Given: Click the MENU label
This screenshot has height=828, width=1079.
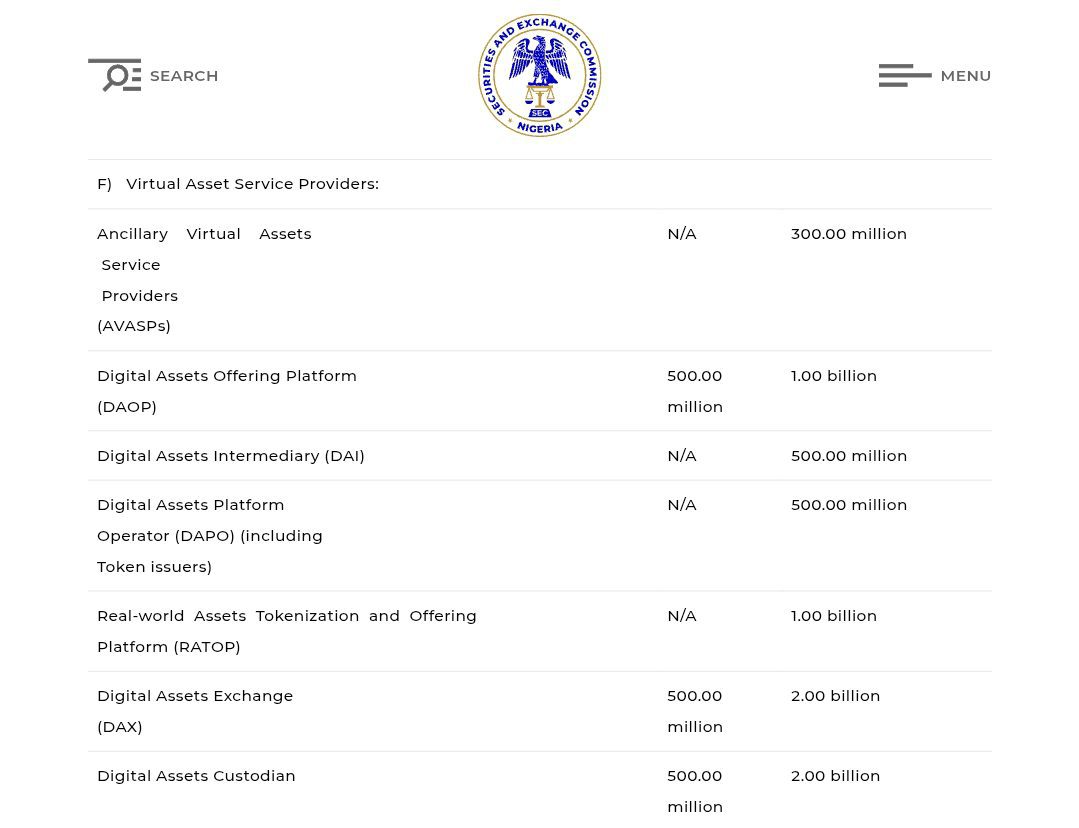Looking at the screenshot, I should pyautogui.click(x=965, y=76).
